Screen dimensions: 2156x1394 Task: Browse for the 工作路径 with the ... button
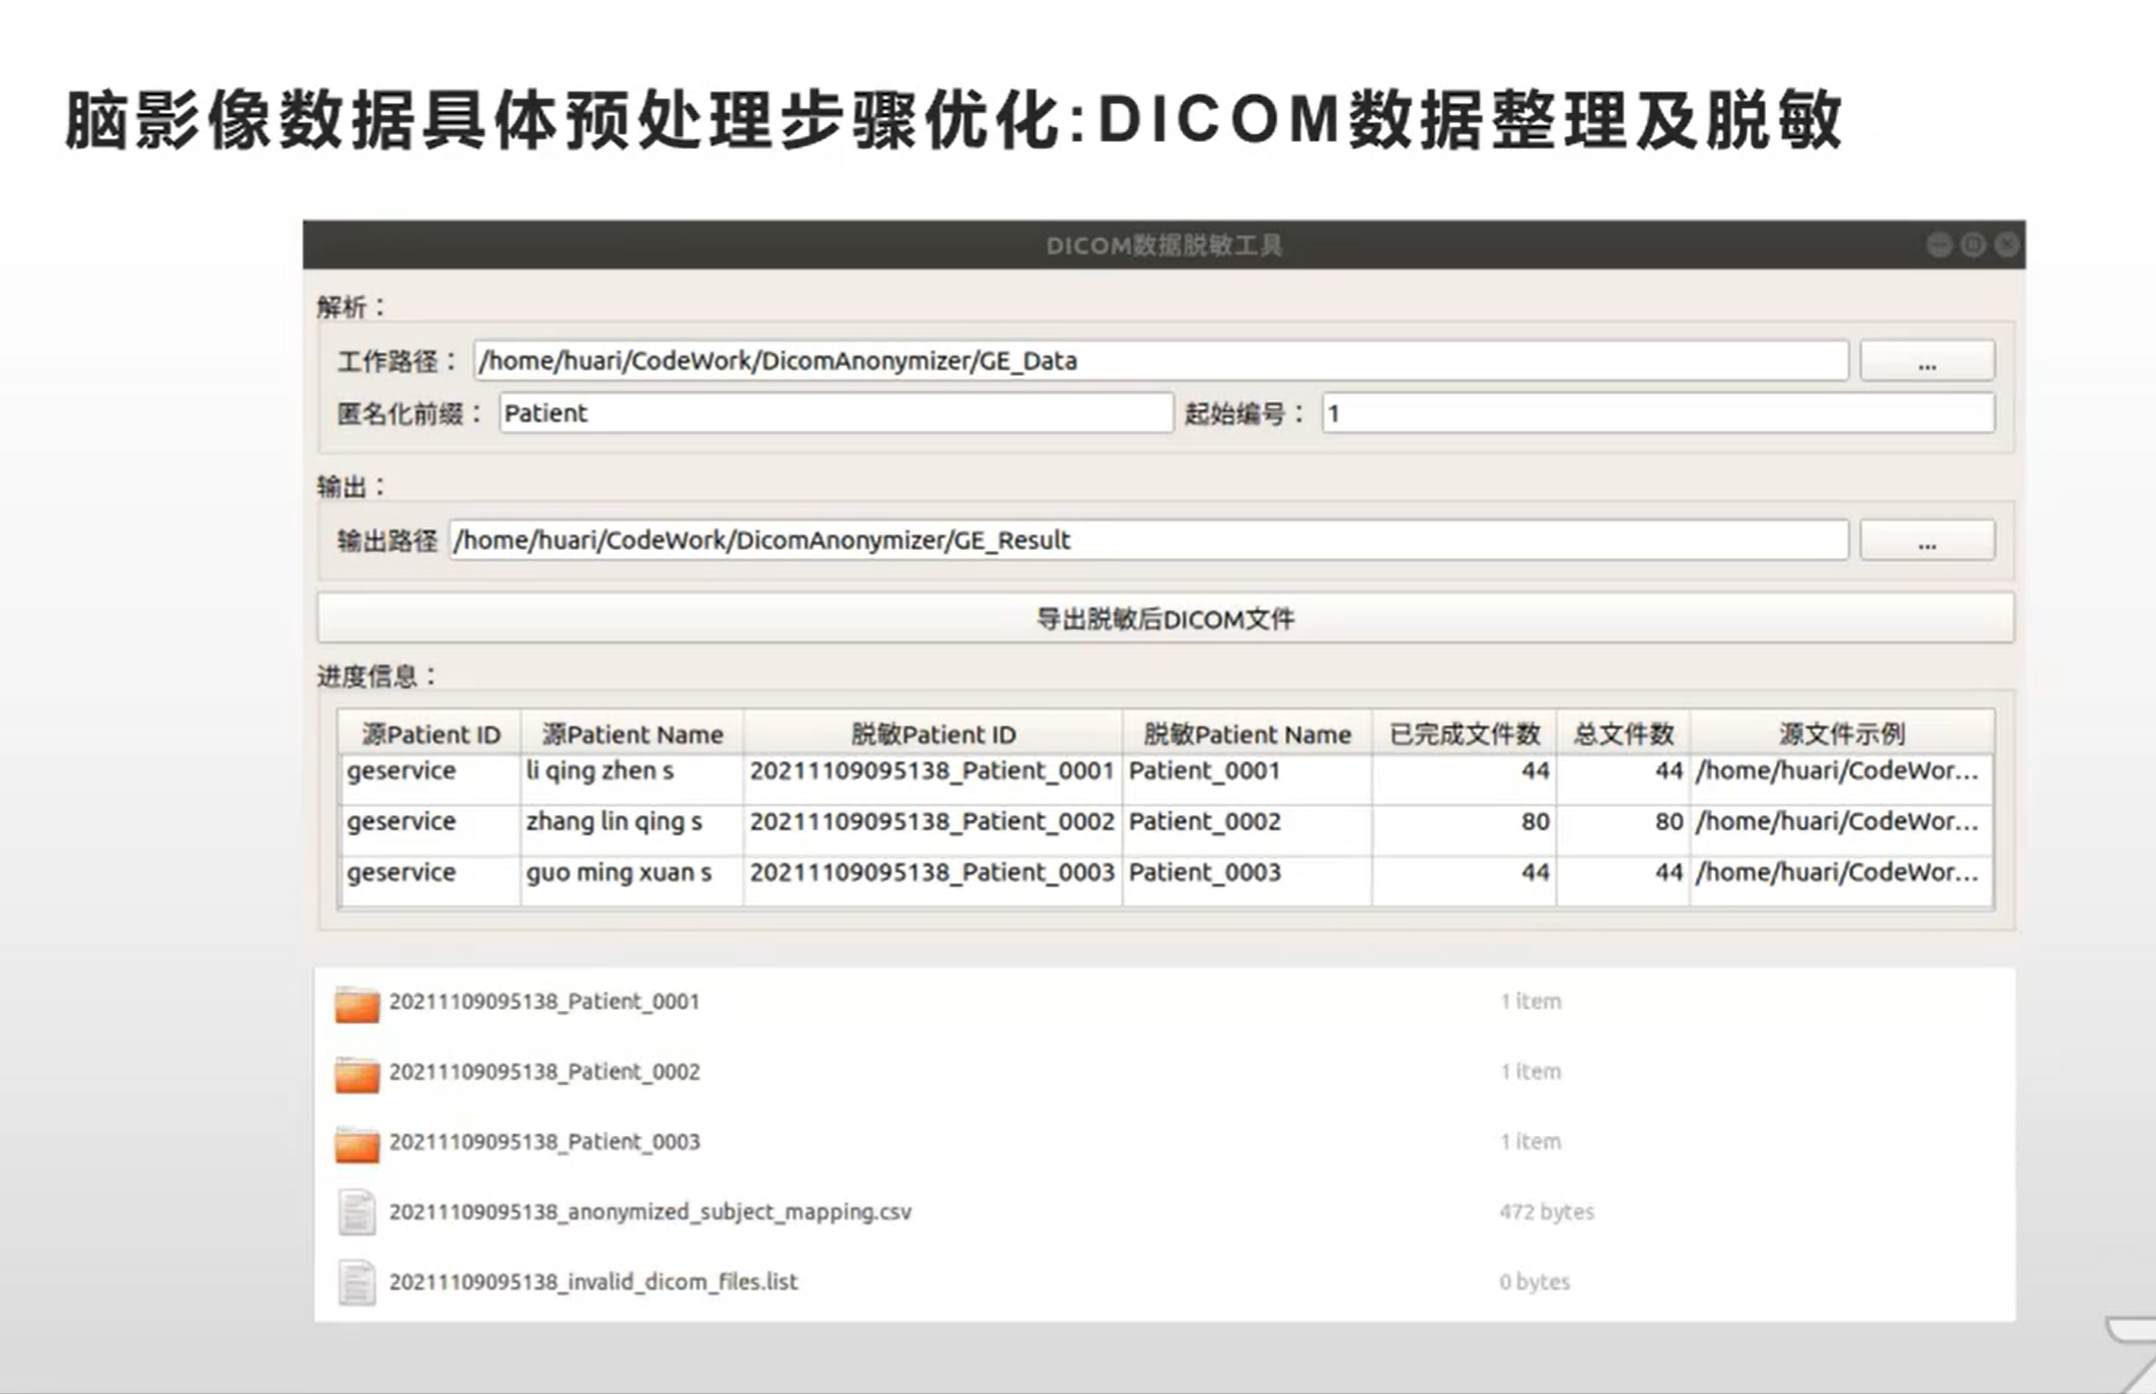pyautogui.click(x=1926, y=361)
